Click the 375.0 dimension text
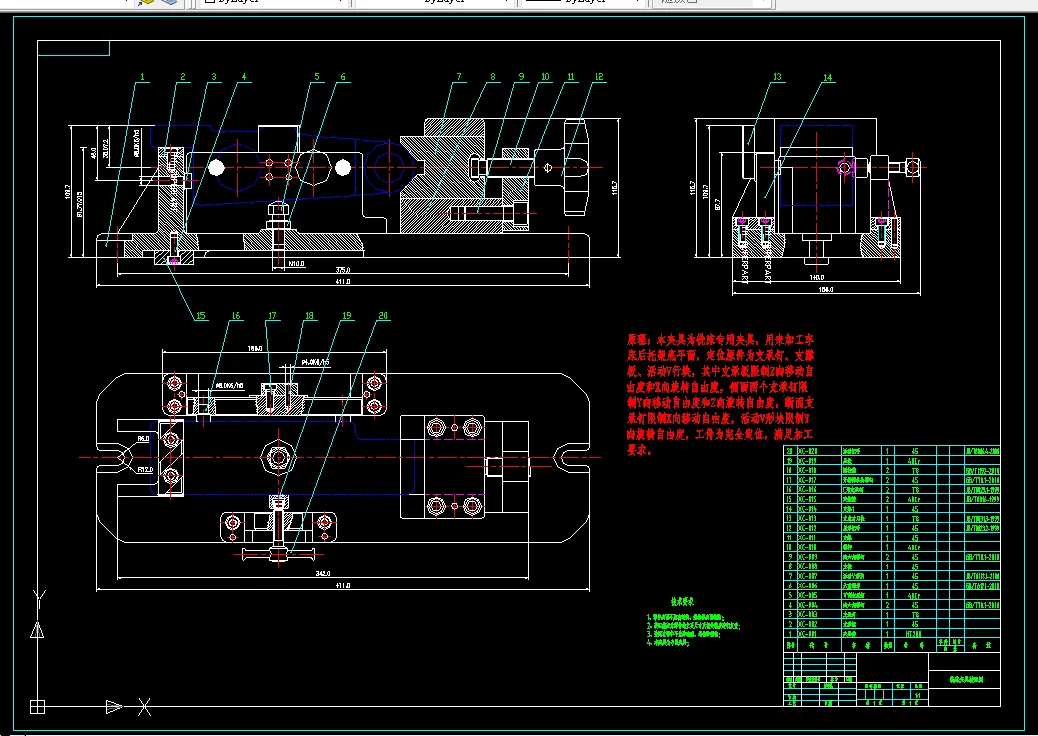The image size is (1038, 736). 343,270
